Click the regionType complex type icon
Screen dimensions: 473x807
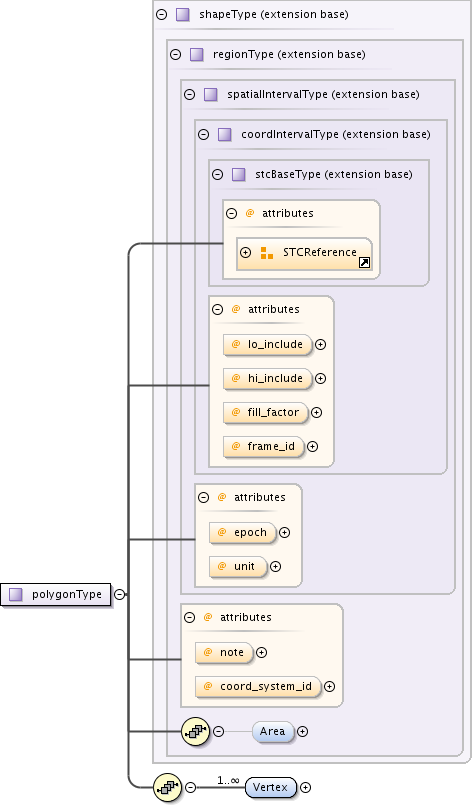coord(197,54)
